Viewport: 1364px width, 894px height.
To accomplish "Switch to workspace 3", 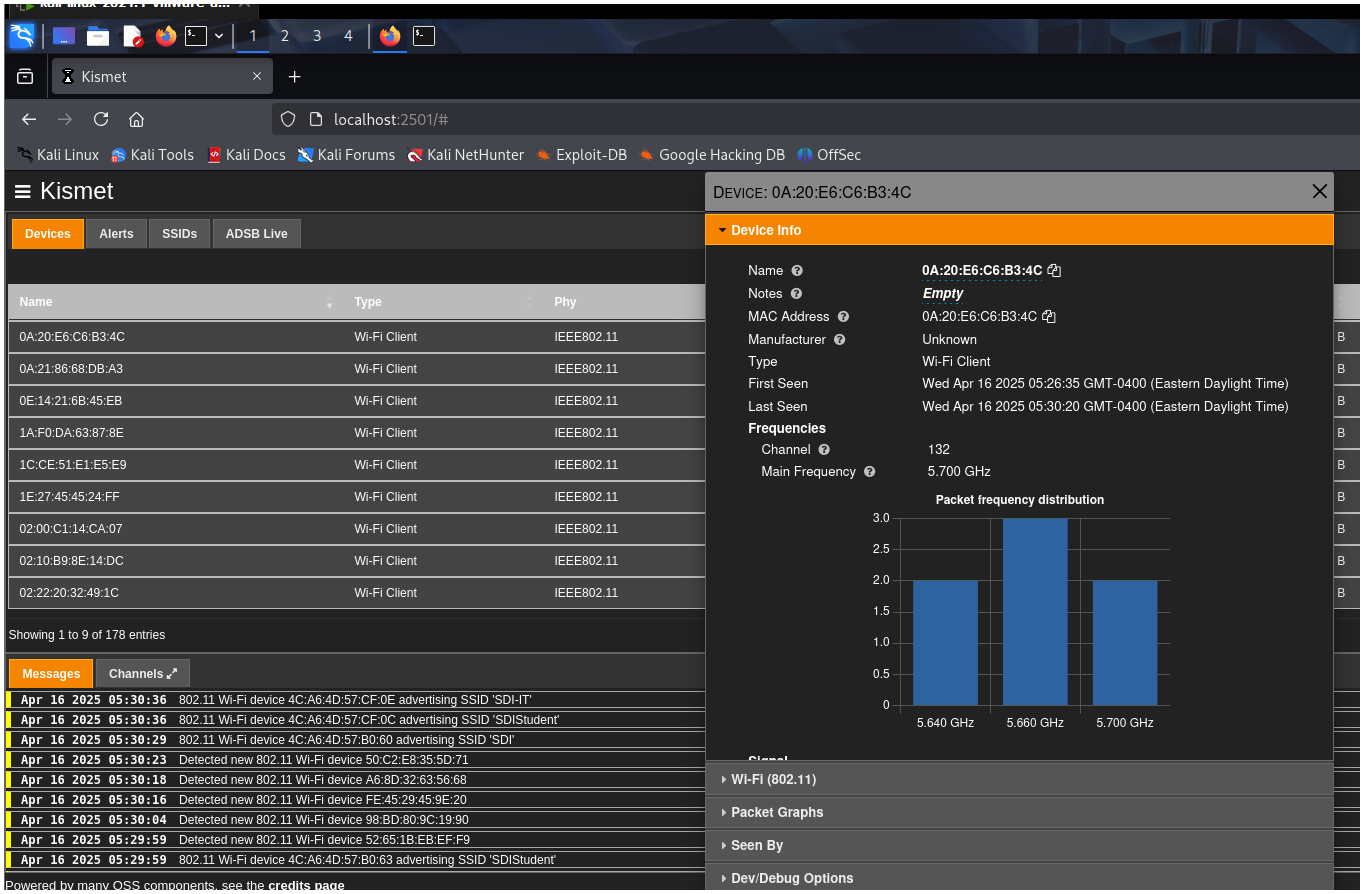I will tap(317, 36).
